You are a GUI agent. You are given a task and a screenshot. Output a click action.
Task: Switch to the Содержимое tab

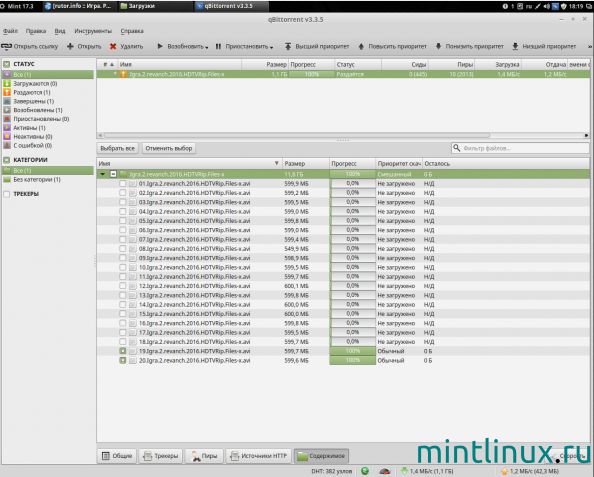pos(322,456)
